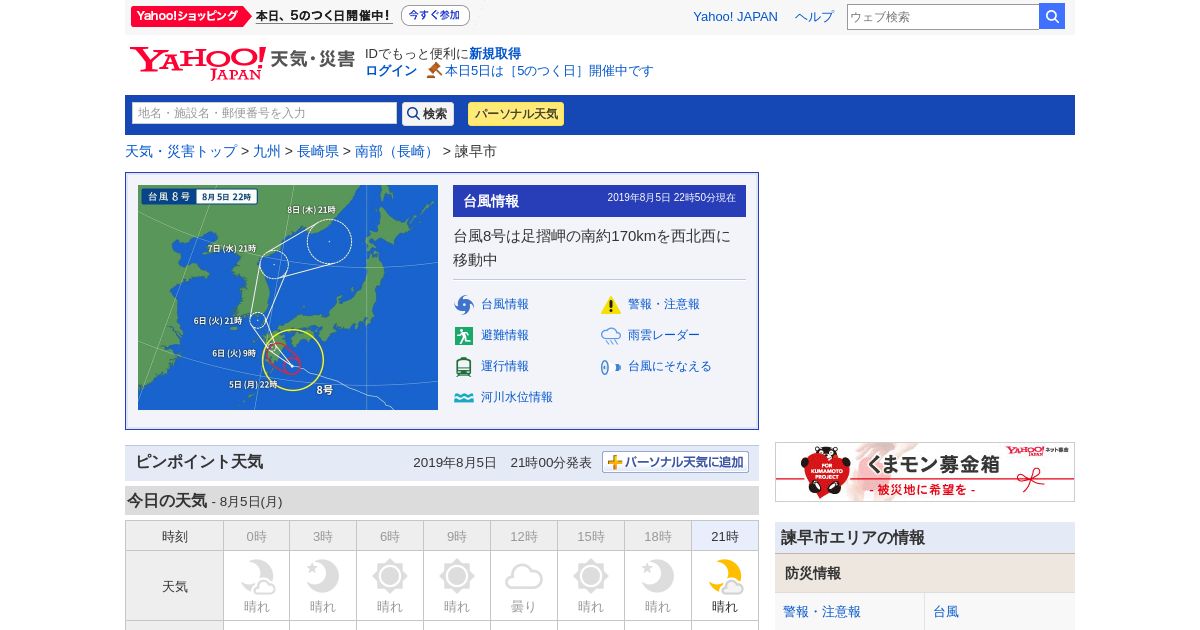Click the 諫早市エリアの情報 heading
The width and height of the screenshot is (1200, 630).
[853, 538]
